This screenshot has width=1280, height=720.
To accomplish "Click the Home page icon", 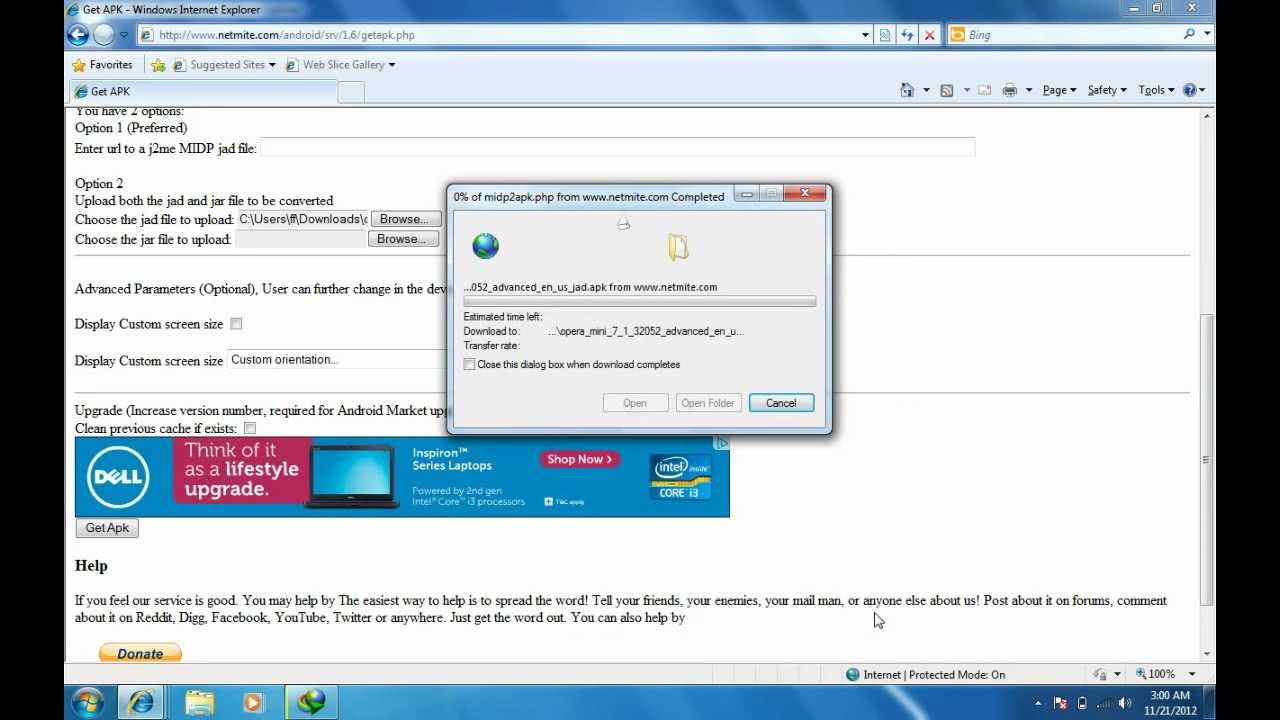I will [907, 90].
